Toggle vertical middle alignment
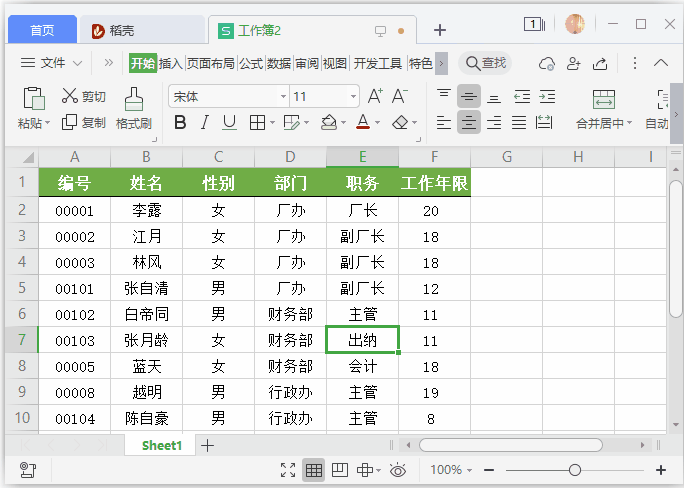 [469, 96]
